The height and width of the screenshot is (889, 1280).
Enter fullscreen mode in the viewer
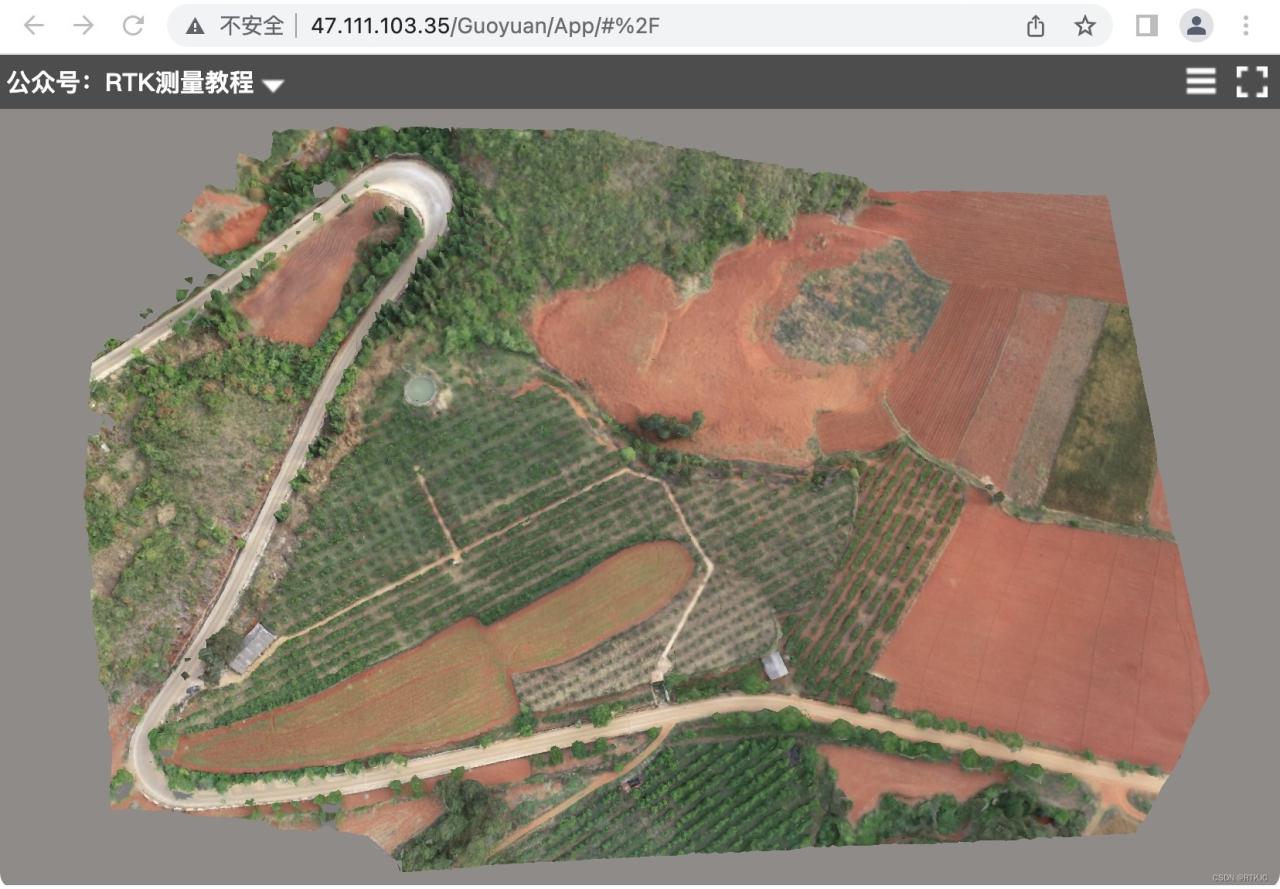(x=1252, y=82)
